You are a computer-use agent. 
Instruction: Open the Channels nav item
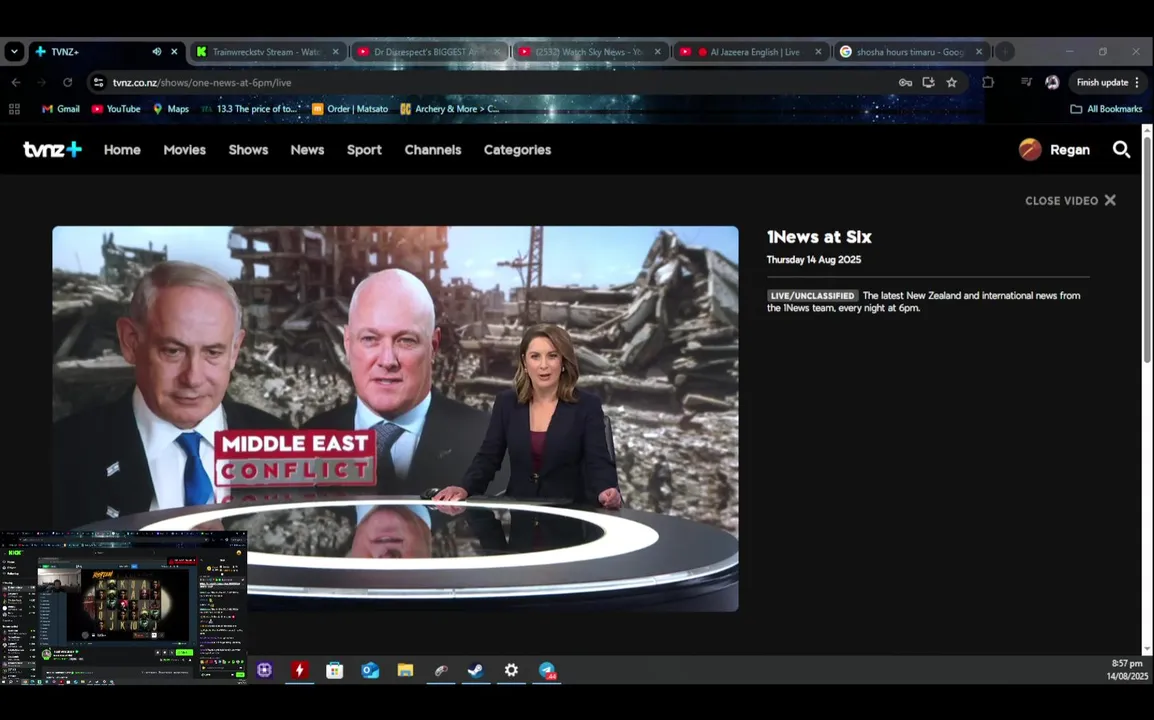433,149
